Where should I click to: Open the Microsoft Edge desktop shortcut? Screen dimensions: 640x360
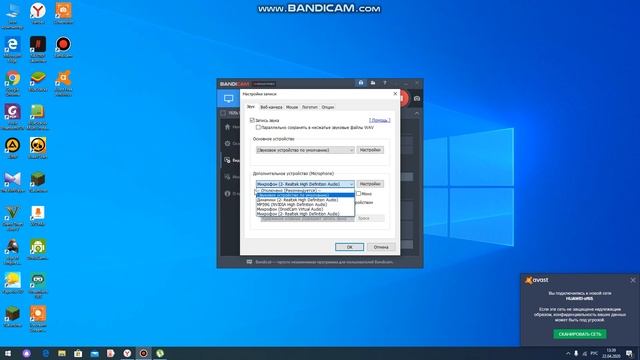(x=13, y=49)
